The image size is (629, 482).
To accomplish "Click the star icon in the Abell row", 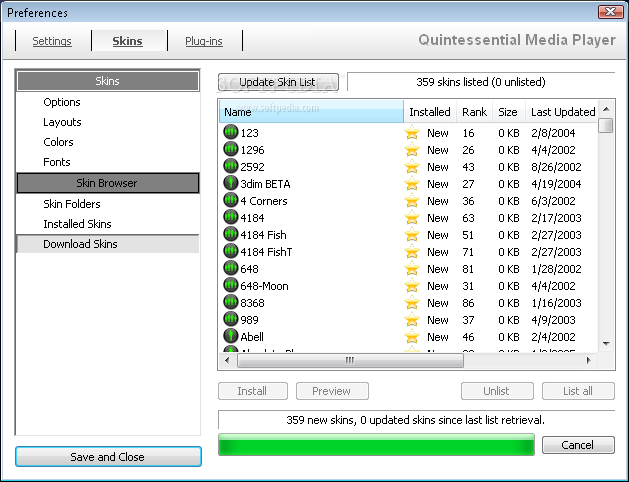I will [412, 337].
